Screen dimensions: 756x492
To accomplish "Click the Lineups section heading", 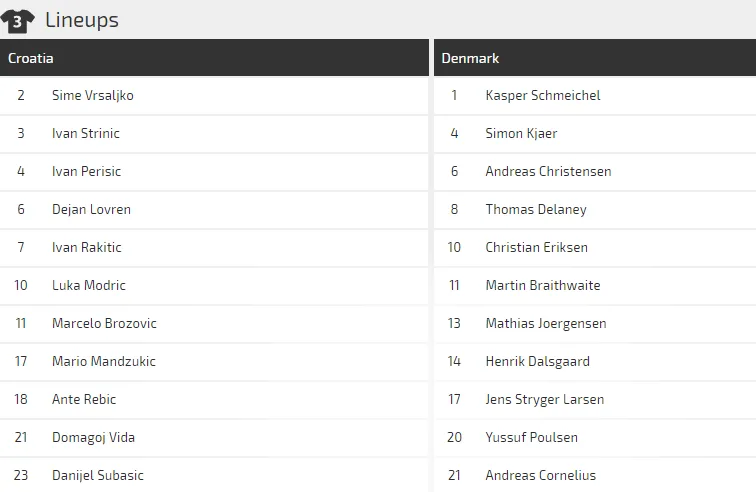I will pyautogui.click(x=82, y=20).
